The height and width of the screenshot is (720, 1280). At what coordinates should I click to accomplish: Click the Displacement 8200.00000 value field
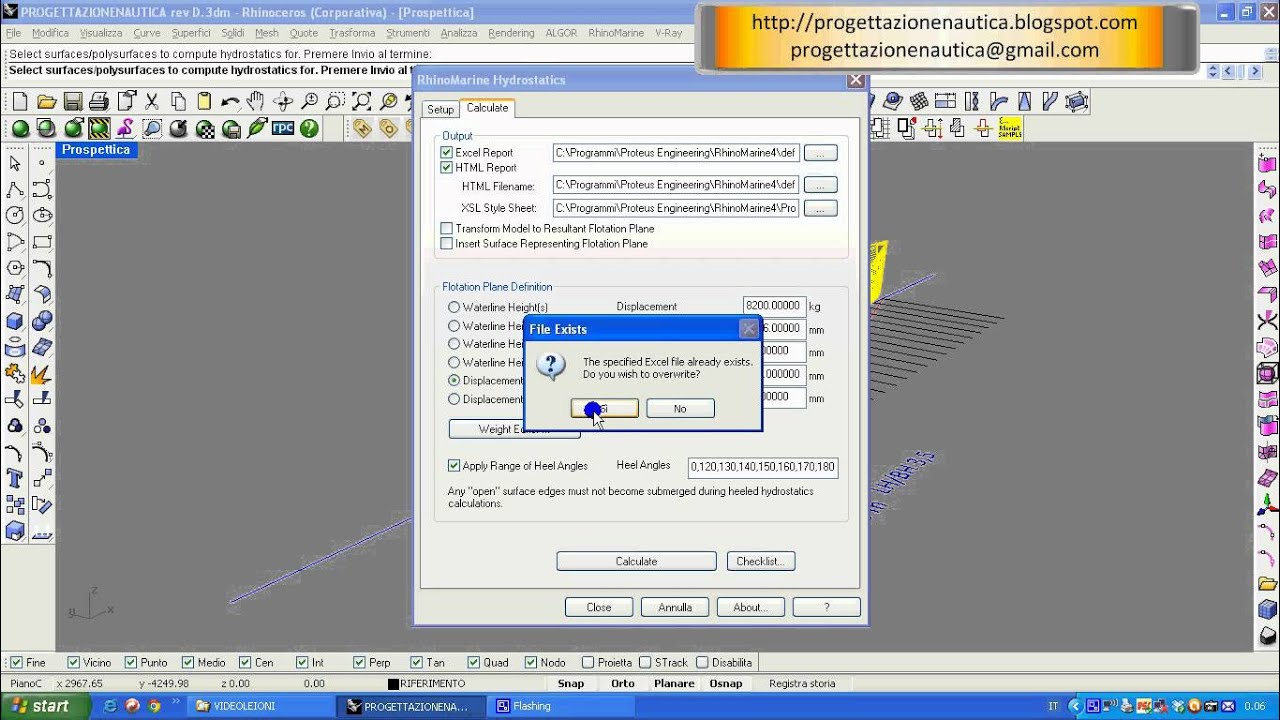point(775,306)
